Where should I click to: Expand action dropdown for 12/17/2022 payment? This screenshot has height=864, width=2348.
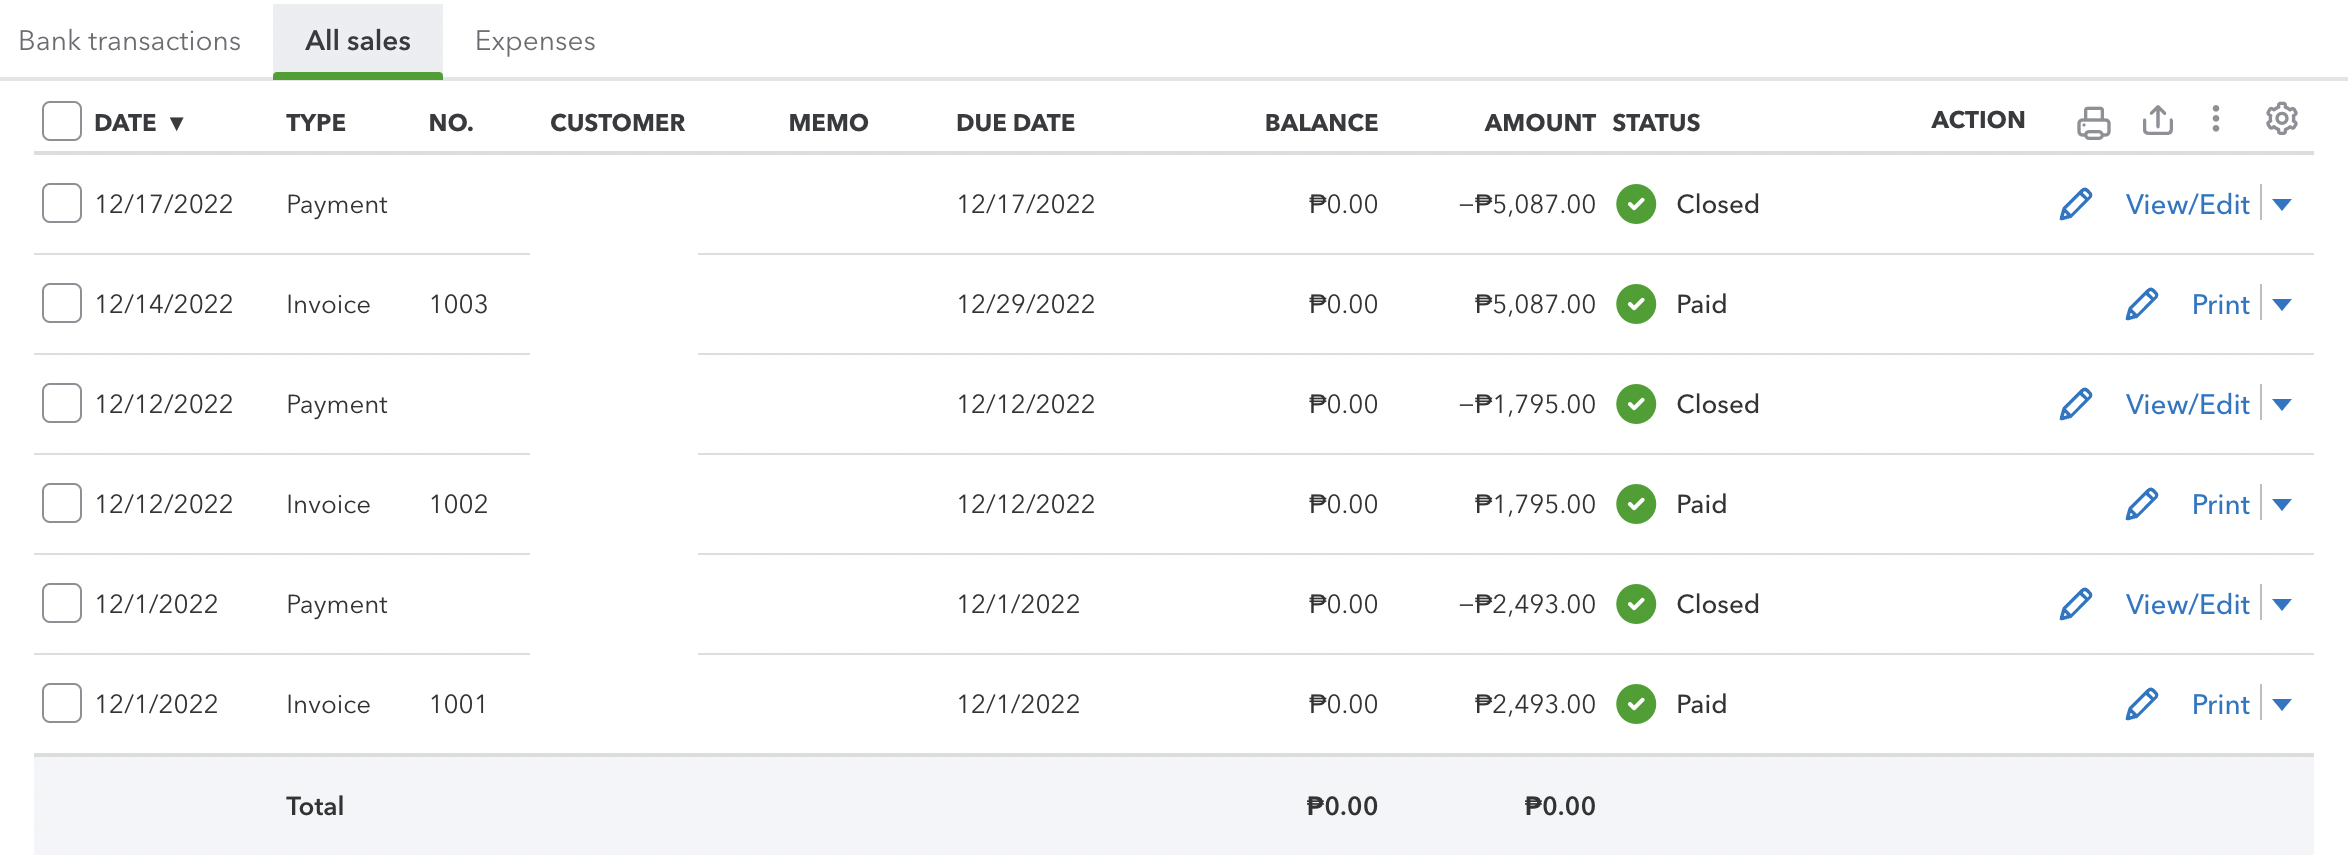pyautogui.click(x=2282, y=205)
